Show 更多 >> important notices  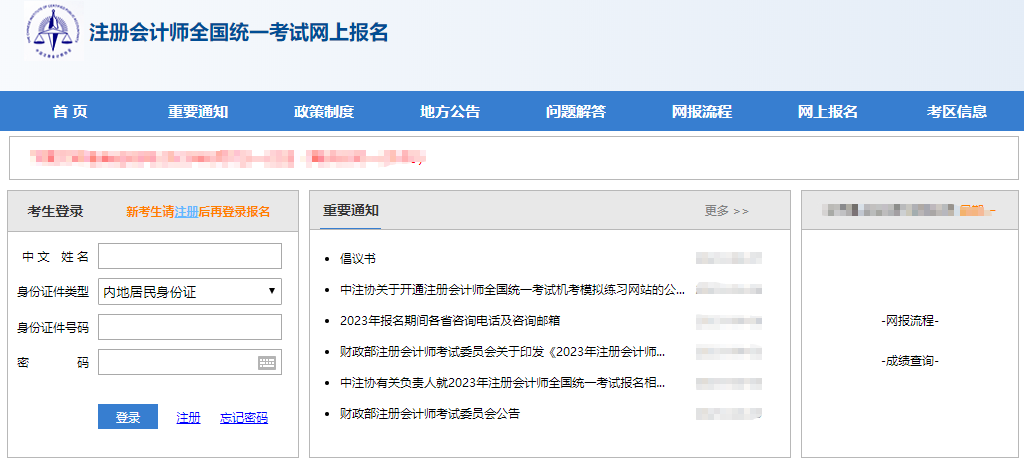coord(727,211)
